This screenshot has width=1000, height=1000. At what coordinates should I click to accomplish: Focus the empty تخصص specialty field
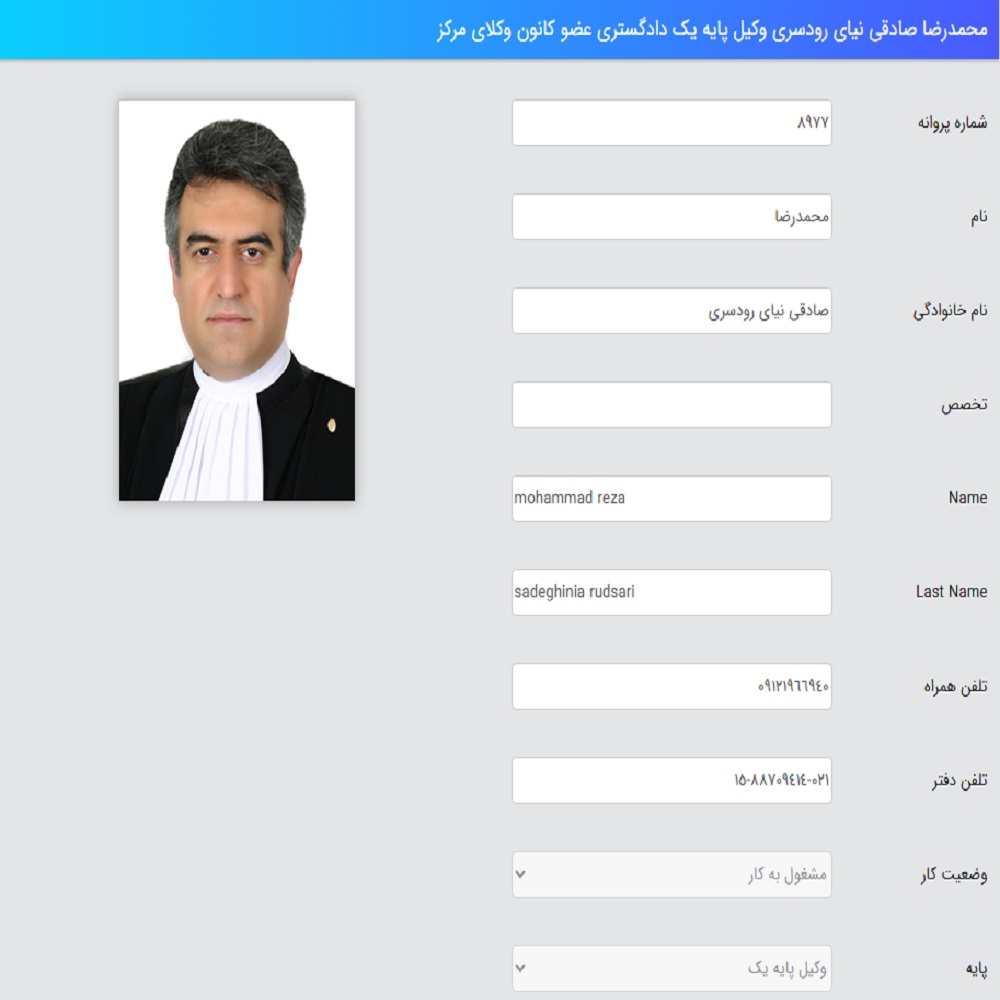click(672, 404)
